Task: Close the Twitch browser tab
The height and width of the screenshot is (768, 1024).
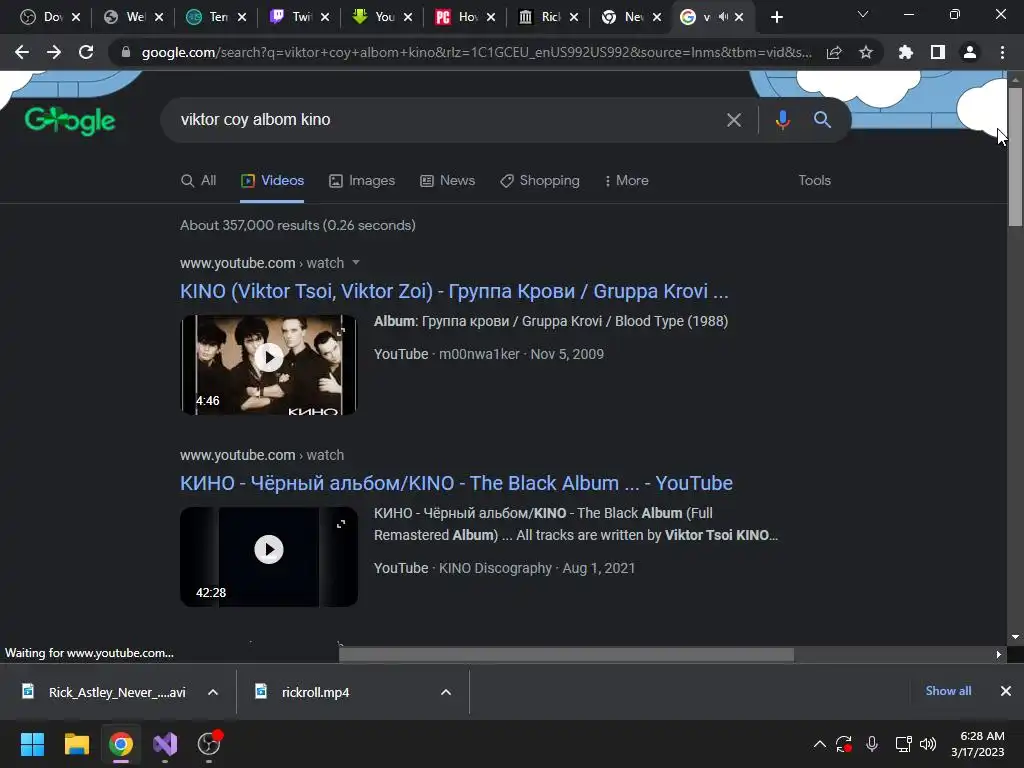Action: (325, 18)
